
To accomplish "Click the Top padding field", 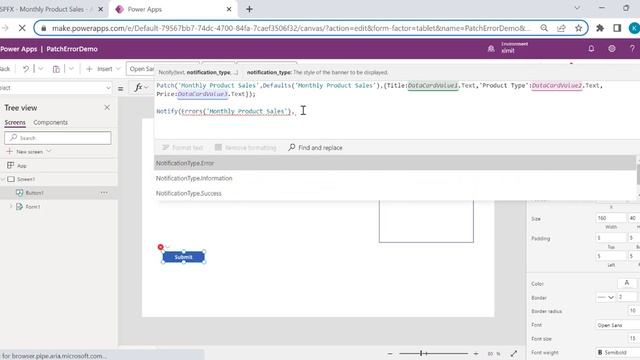I will pos(611,238).
